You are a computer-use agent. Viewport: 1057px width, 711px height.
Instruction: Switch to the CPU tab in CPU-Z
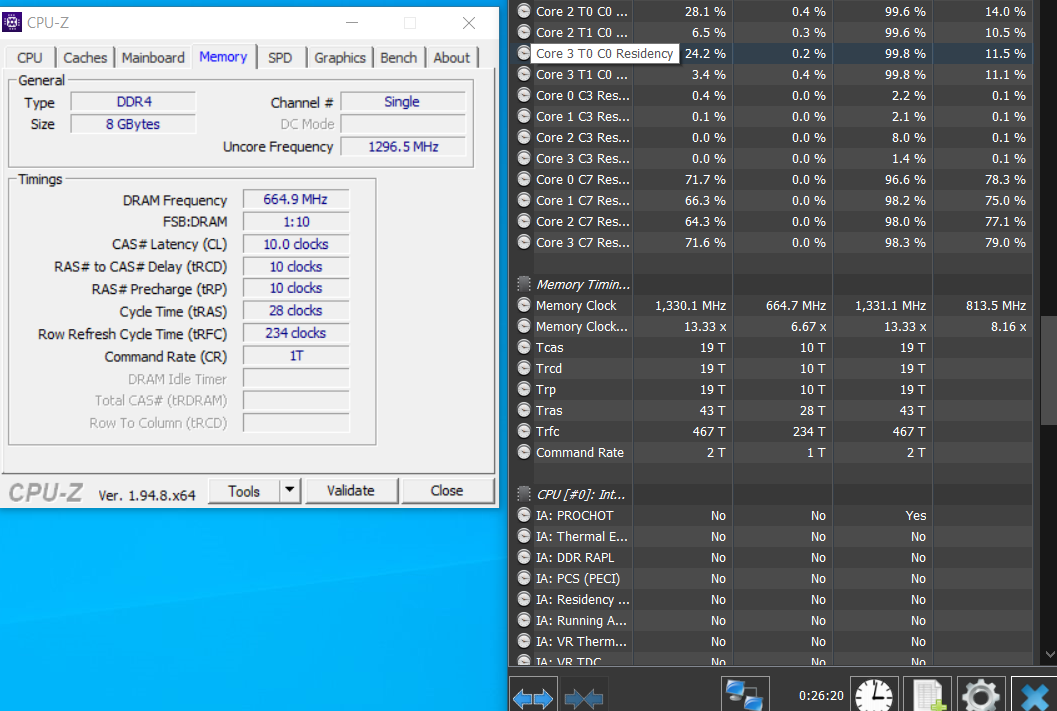pyautogui.click(x=30, y=58)
